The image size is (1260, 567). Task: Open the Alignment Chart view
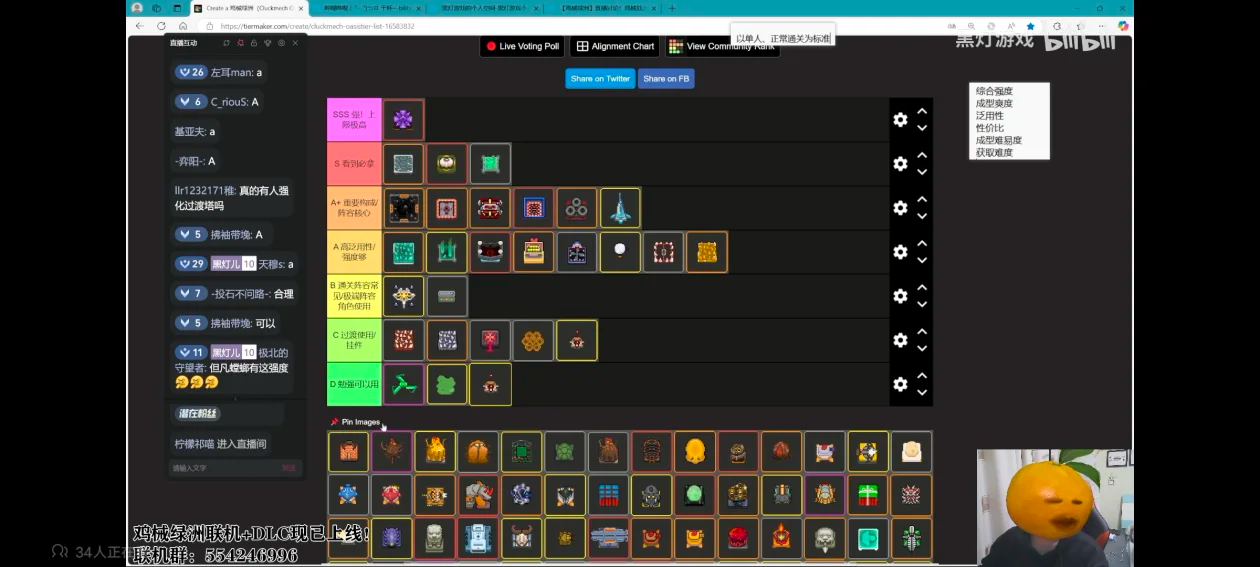click(614, 46)
